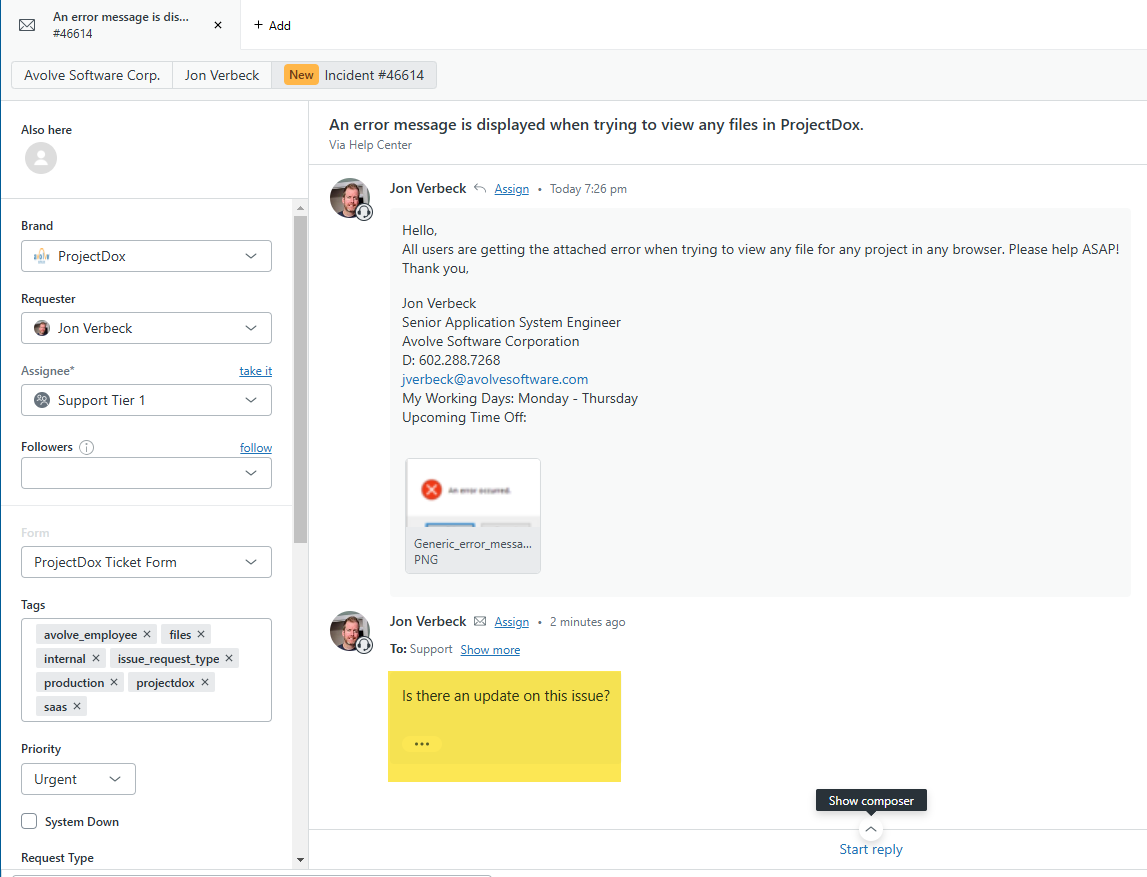Click Assign link on first comment
Image resolution: width=1147 pixels, height=877 pixels.
pos(511,189)
